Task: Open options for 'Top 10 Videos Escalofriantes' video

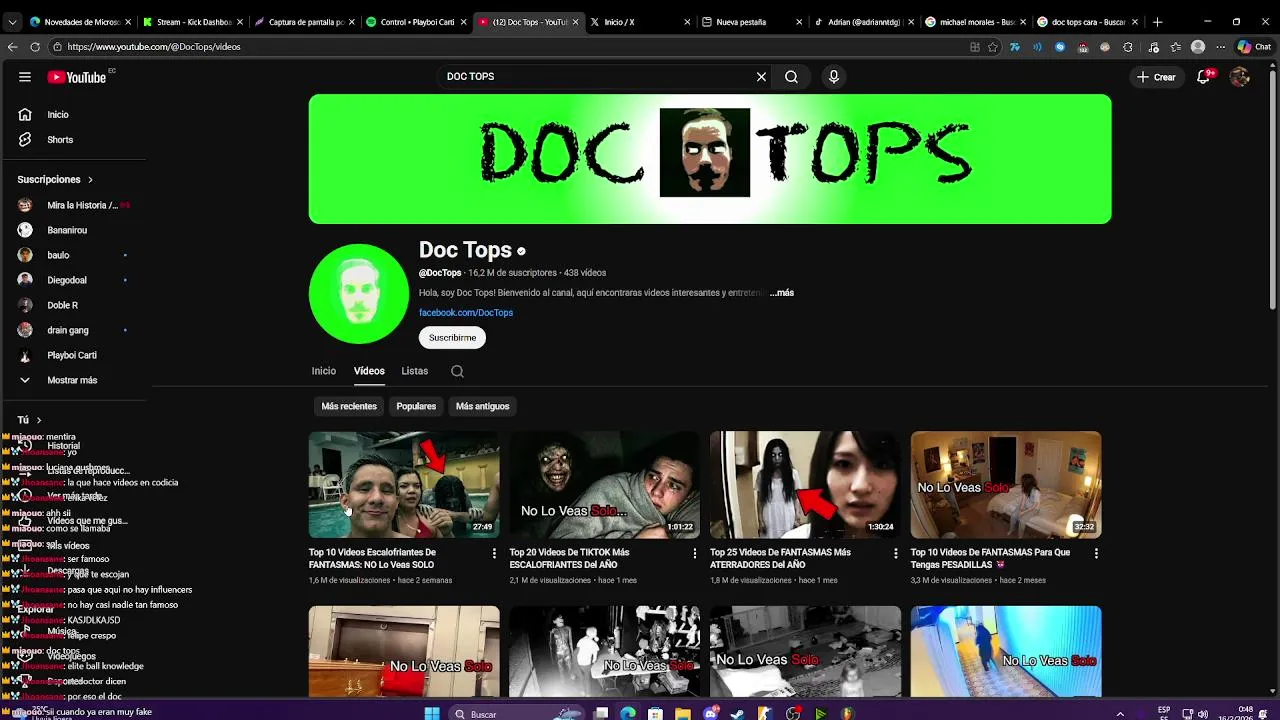Action: point(493,553)
